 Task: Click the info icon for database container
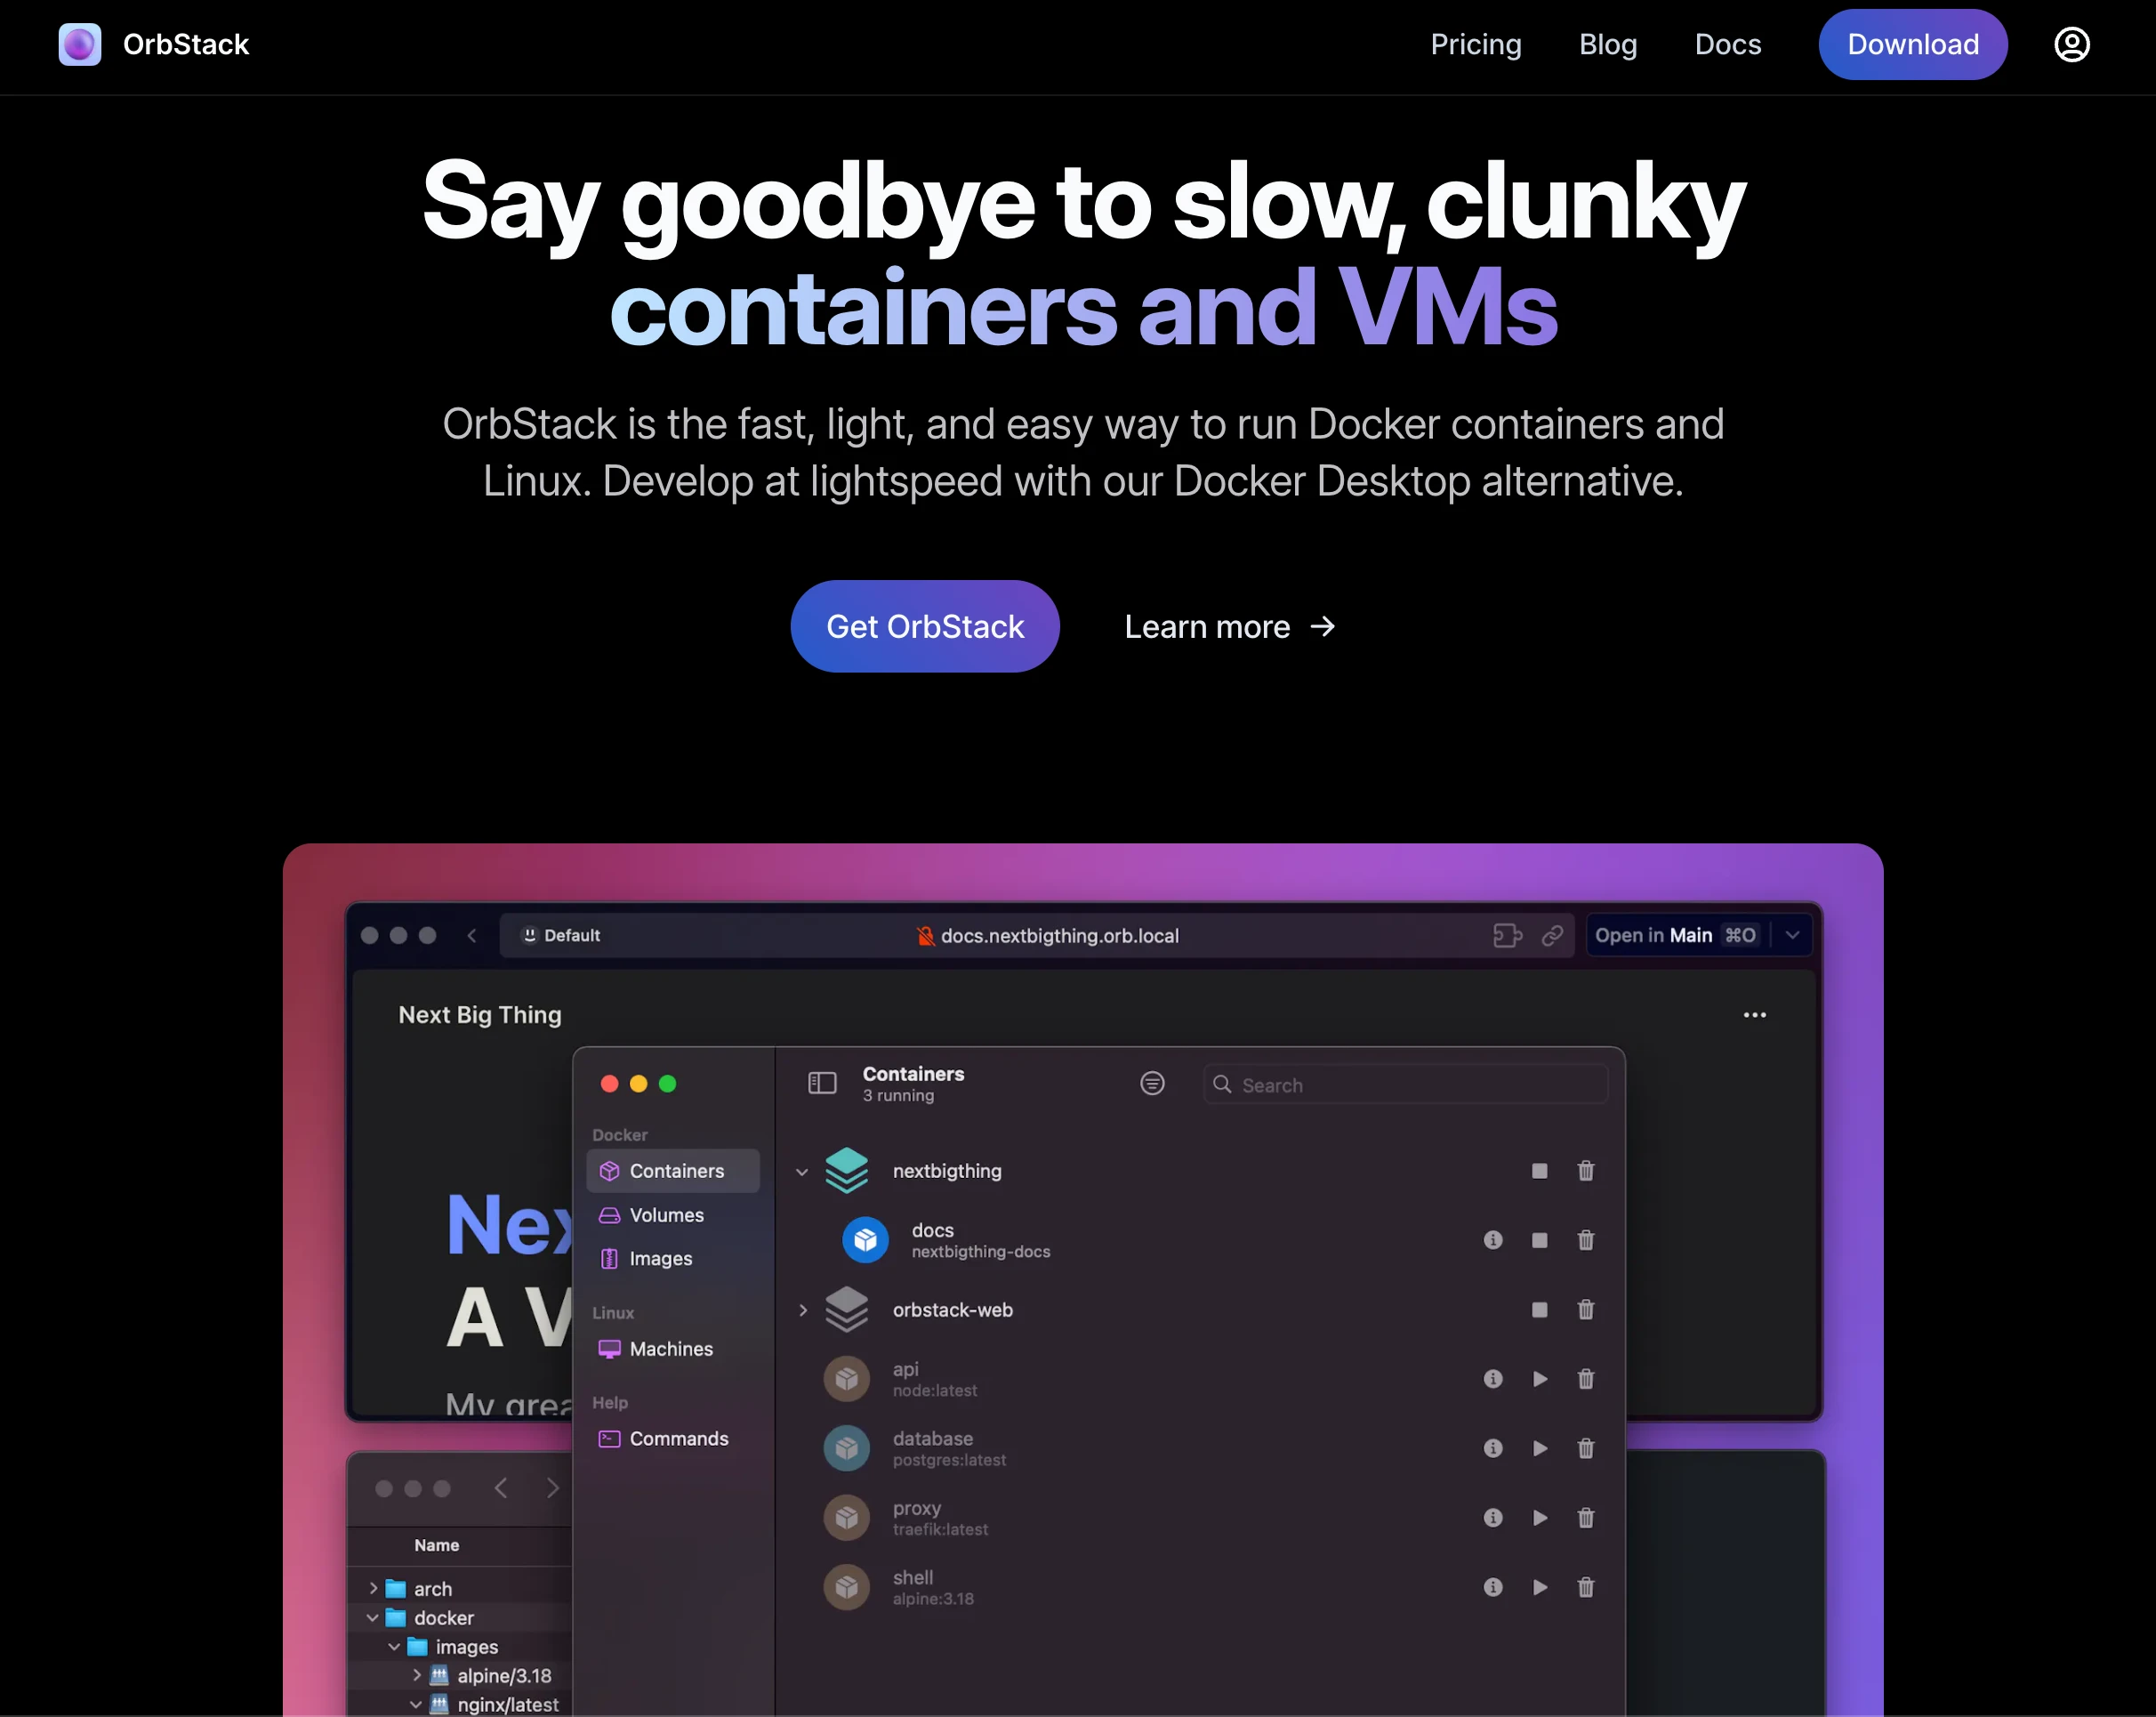[1491, 1446]
